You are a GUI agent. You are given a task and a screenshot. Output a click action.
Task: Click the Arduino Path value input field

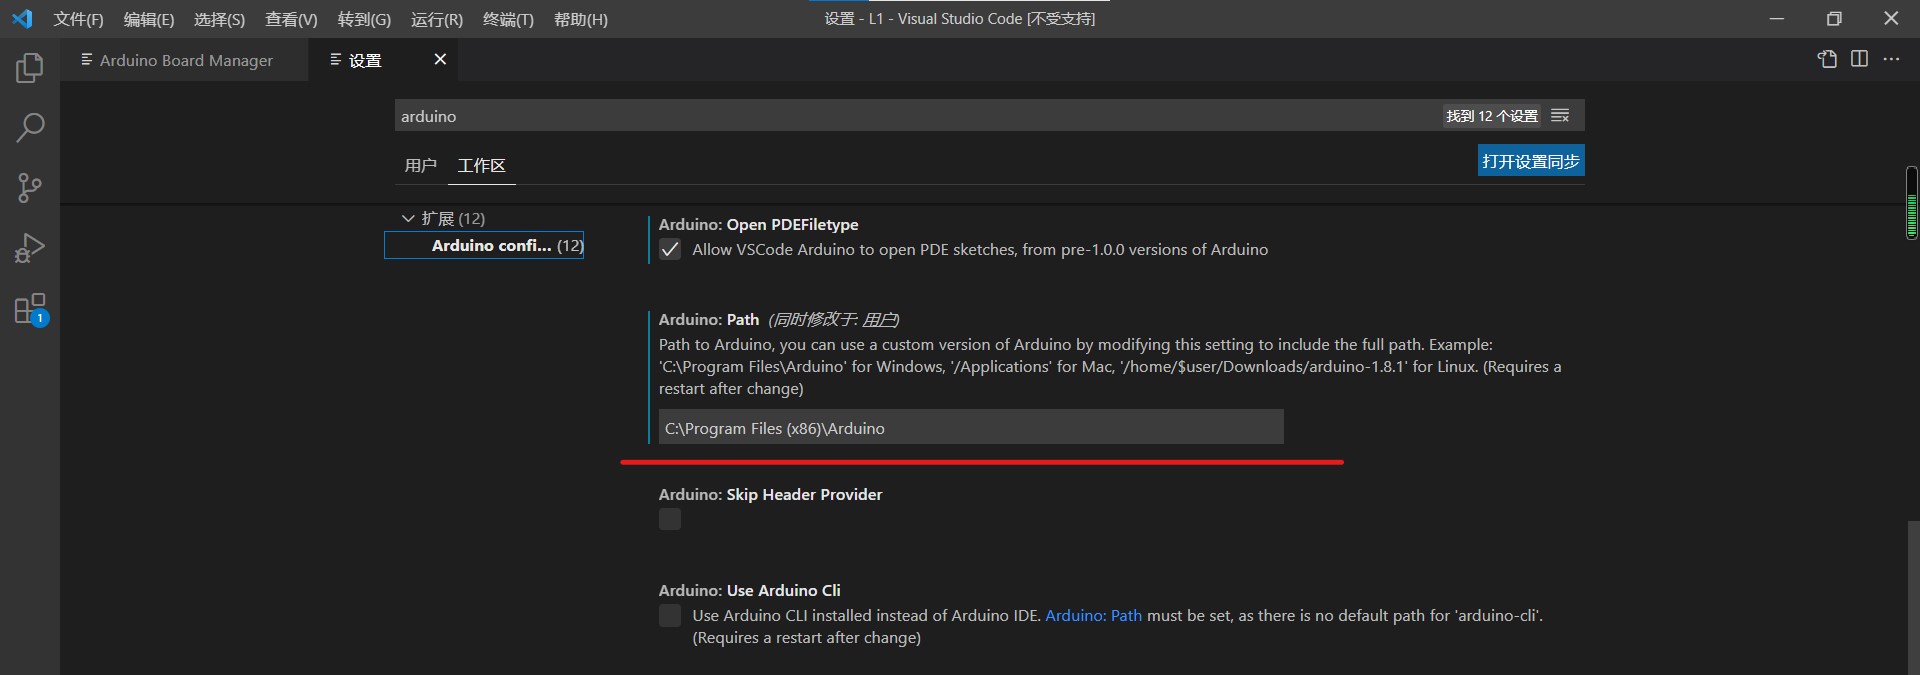pyautogui.click(x=971, y=427)
